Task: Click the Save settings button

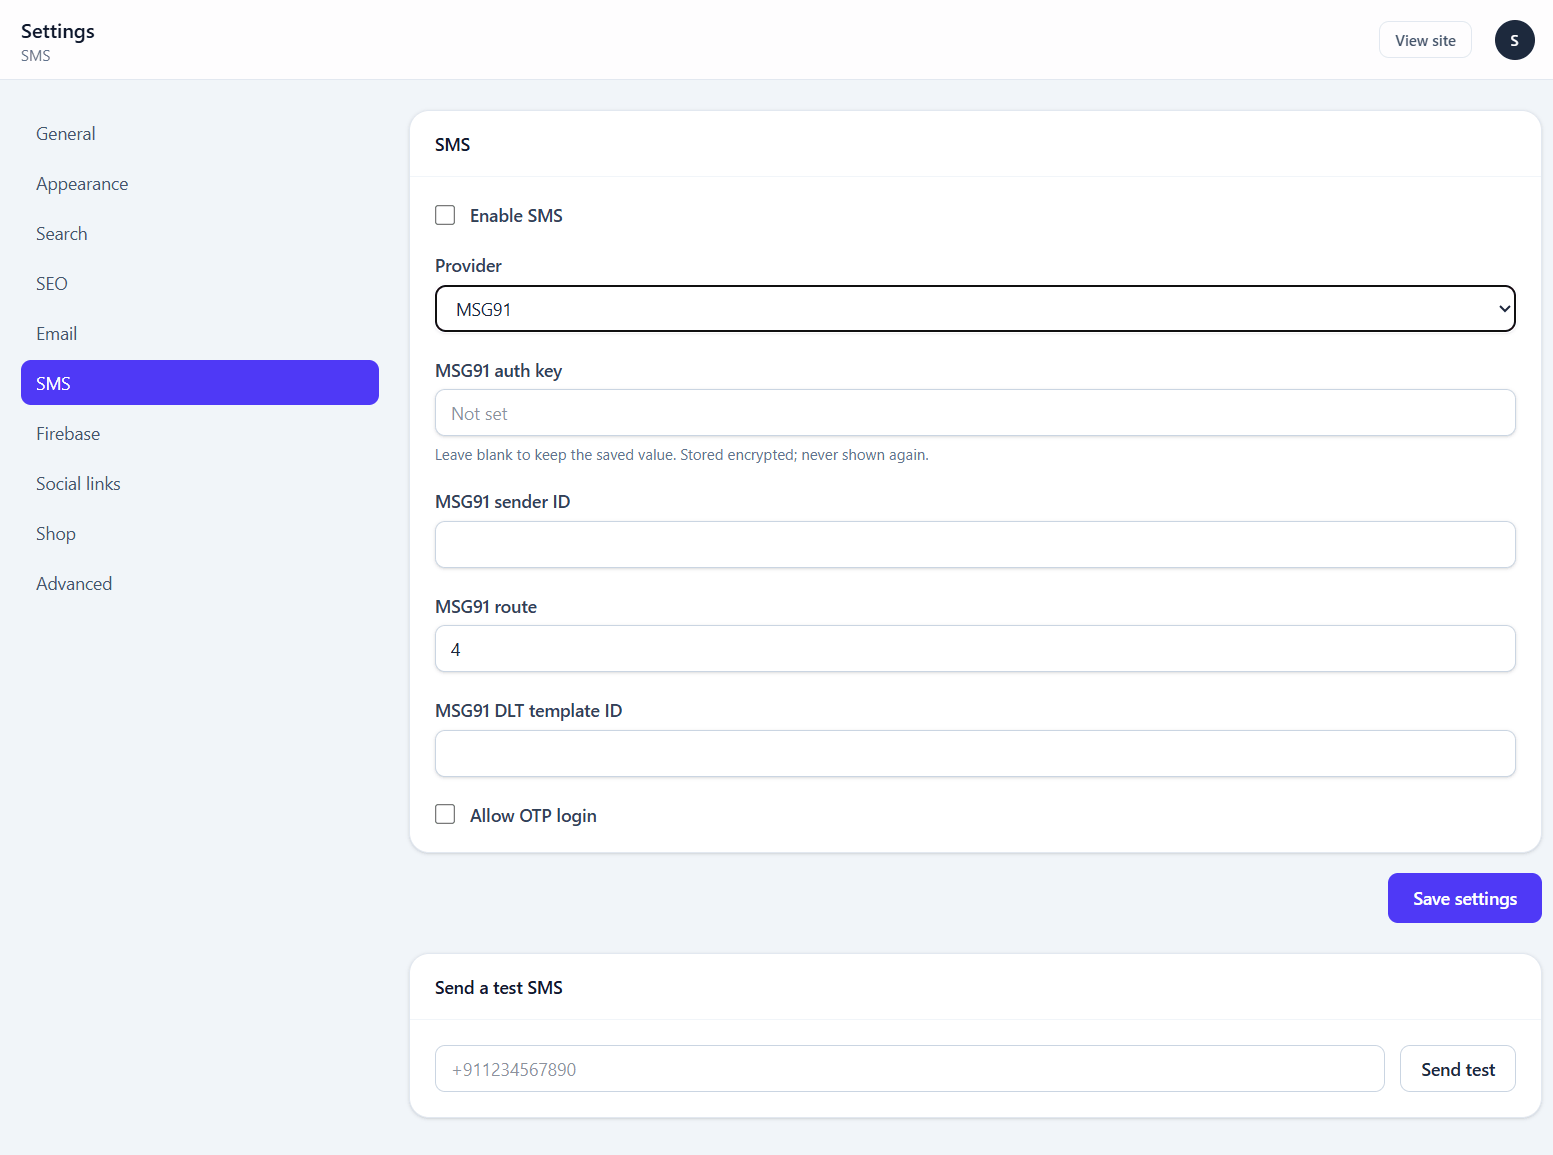Action: 1464,898
